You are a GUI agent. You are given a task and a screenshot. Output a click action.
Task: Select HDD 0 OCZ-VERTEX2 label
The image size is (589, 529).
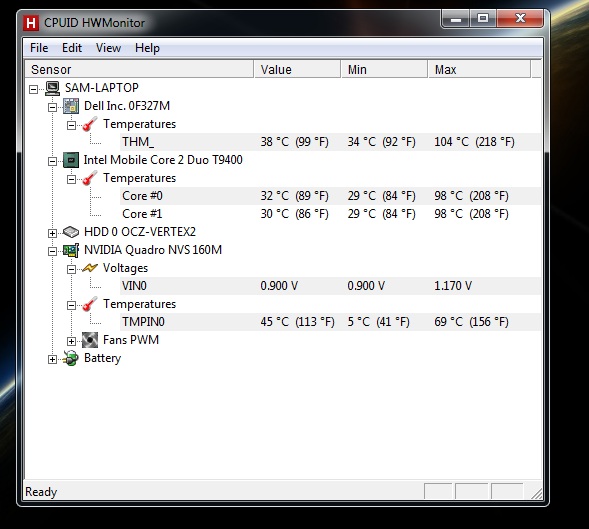click(x=140, y=232)
